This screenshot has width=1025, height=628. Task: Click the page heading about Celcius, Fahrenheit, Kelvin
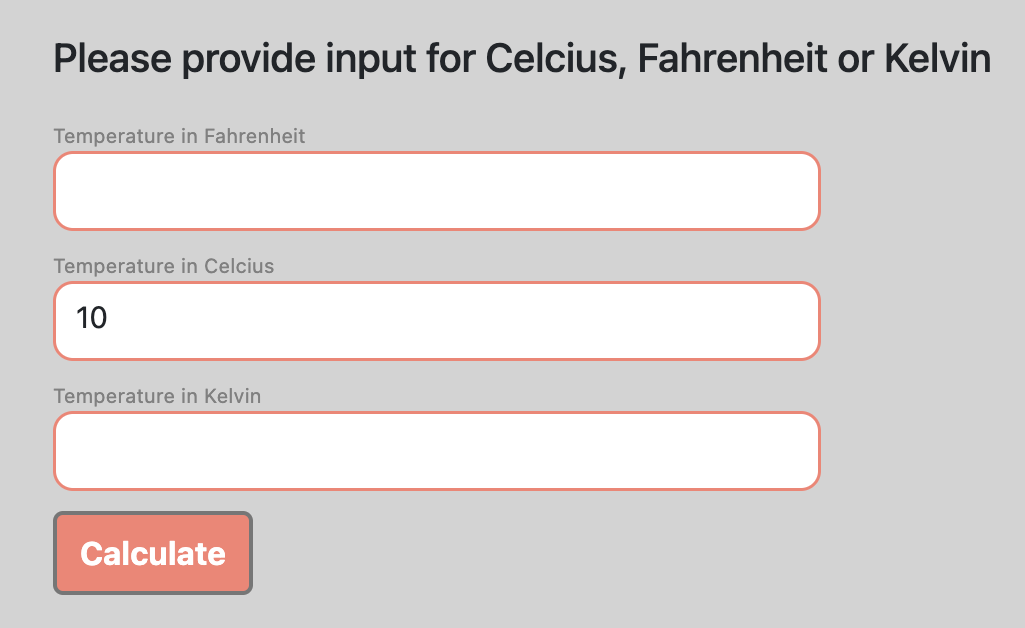click(x=521, y=58)
